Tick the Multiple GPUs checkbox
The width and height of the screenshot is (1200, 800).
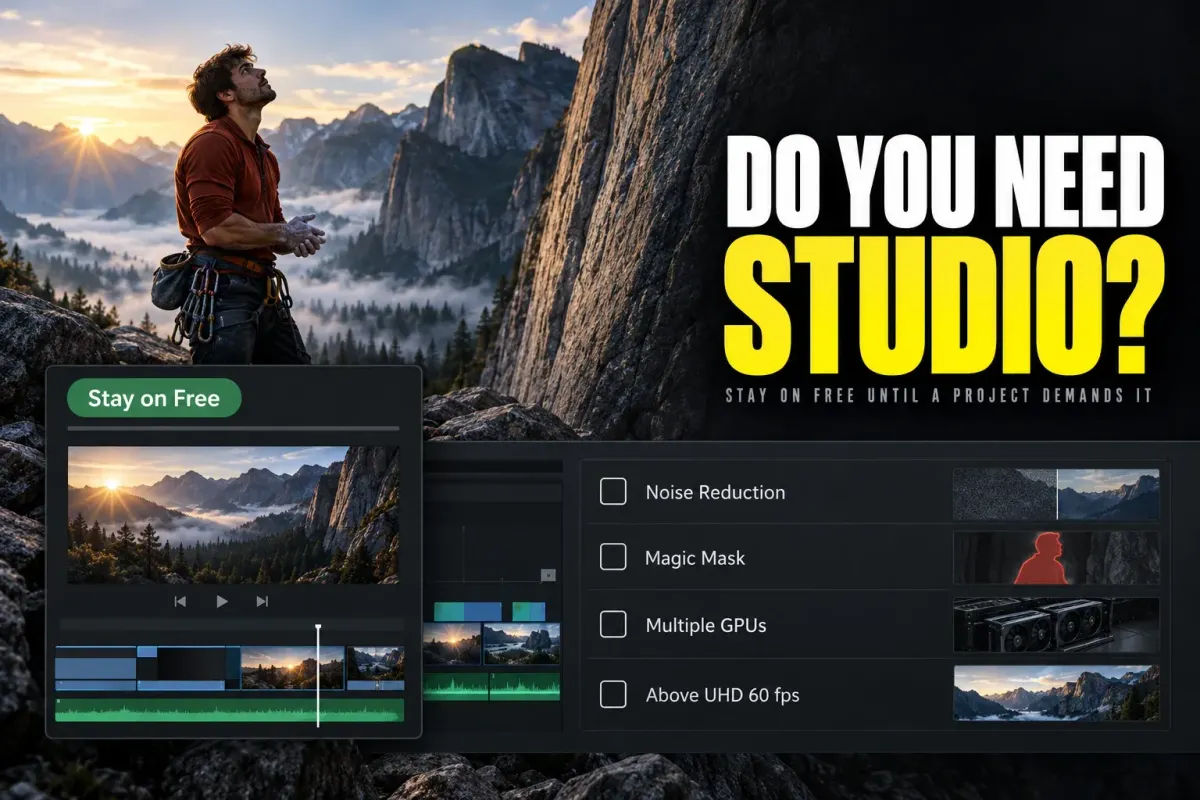(x=613, y=625)
